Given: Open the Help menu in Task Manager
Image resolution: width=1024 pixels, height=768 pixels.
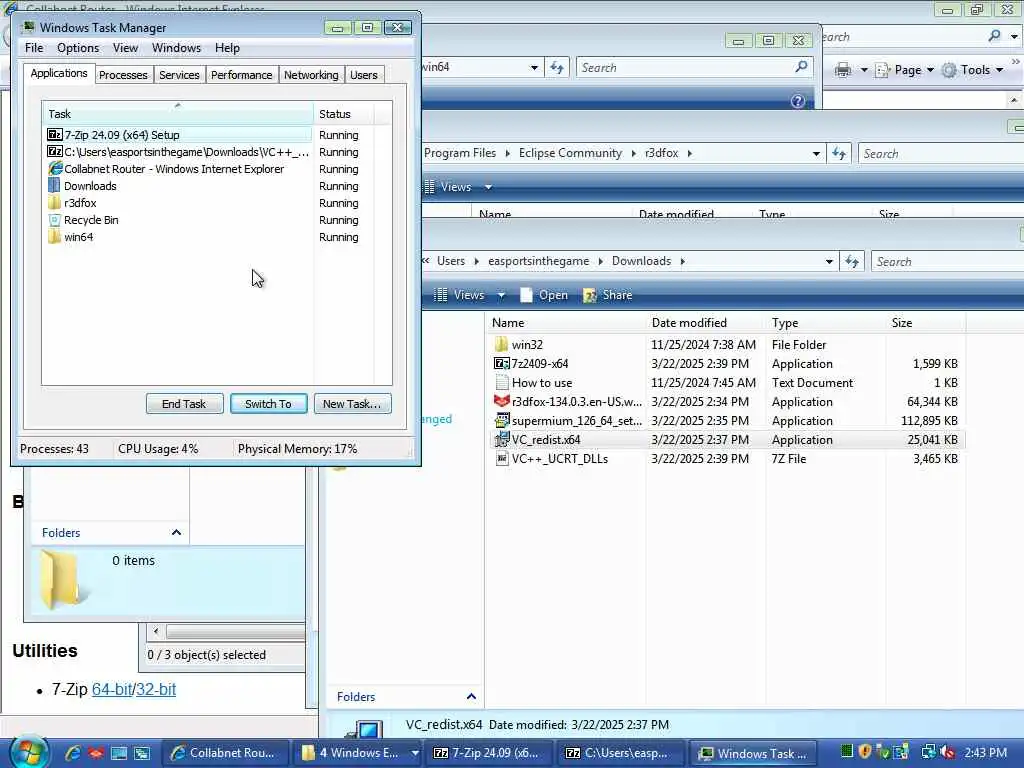Looking at the screenshot, I should click(x=227, y=48).
